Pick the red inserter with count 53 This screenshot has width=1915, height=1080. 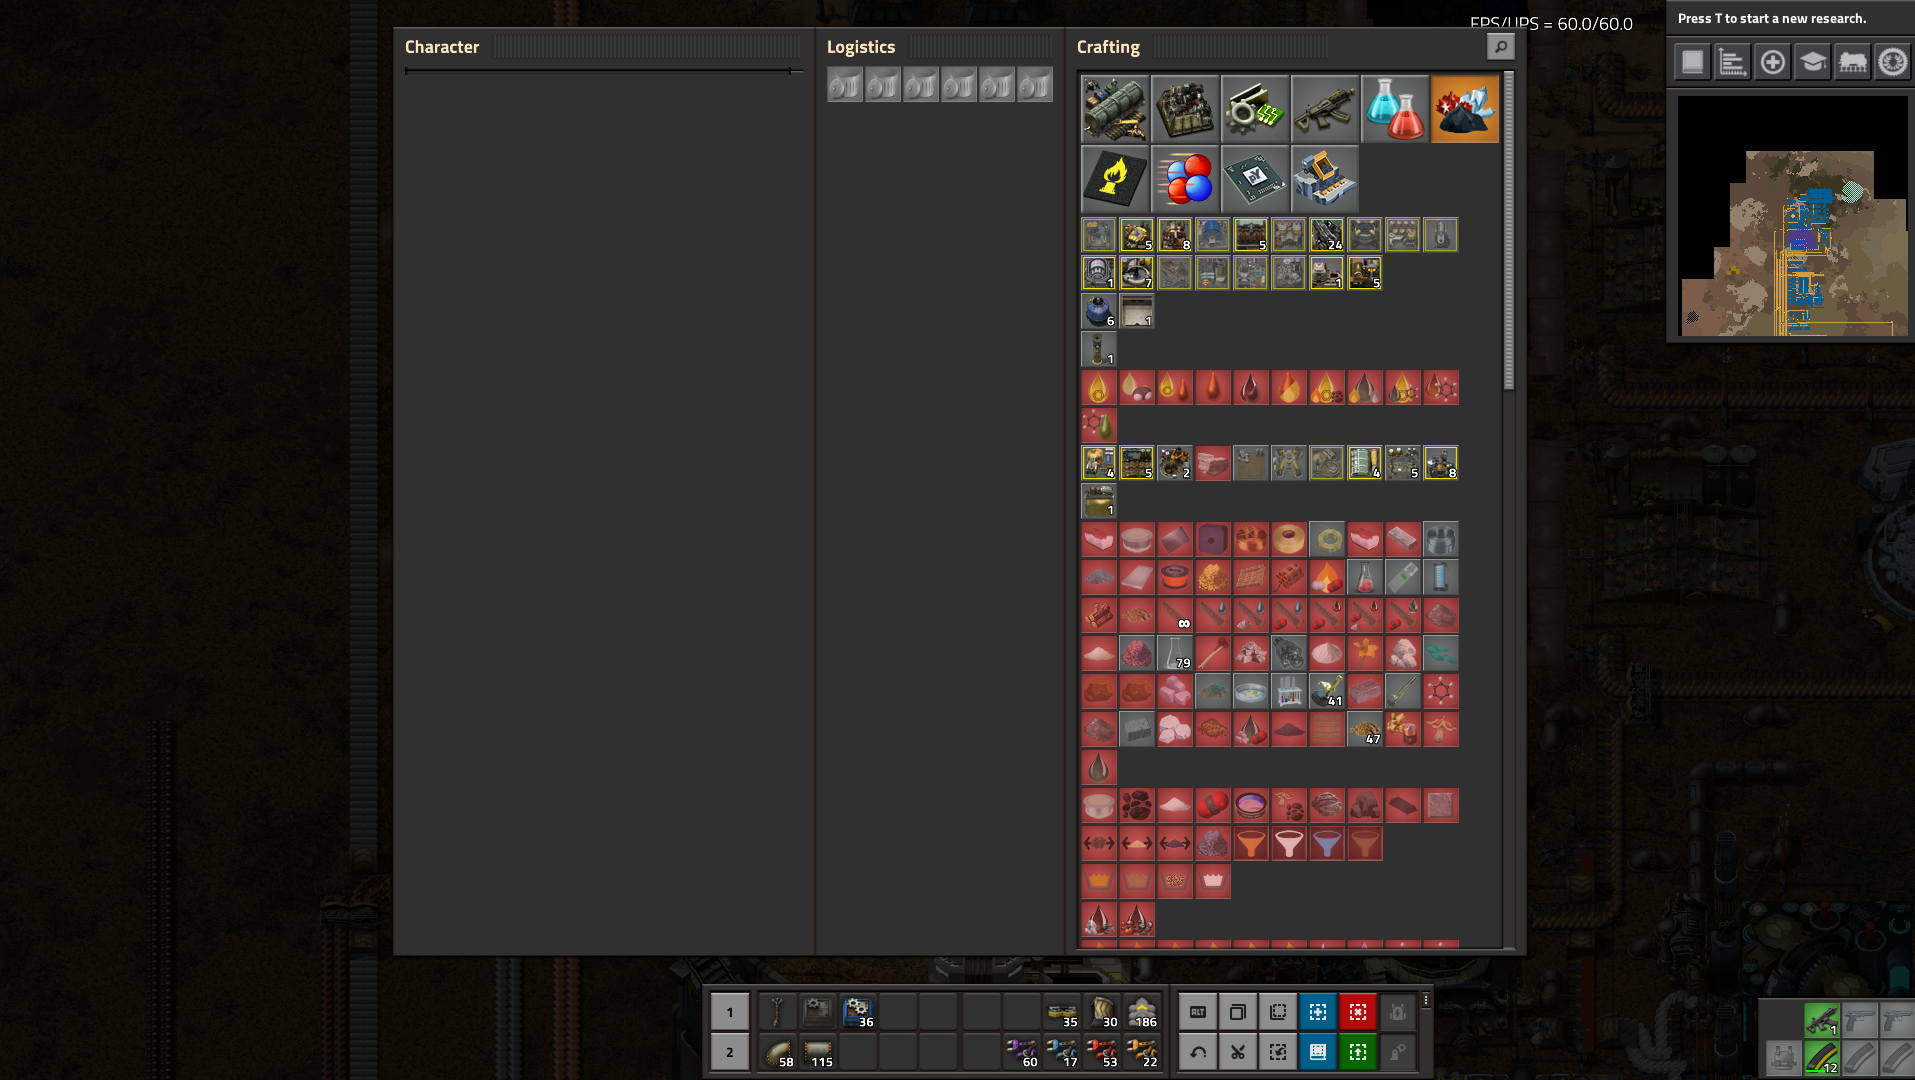coord(1102,1052)
